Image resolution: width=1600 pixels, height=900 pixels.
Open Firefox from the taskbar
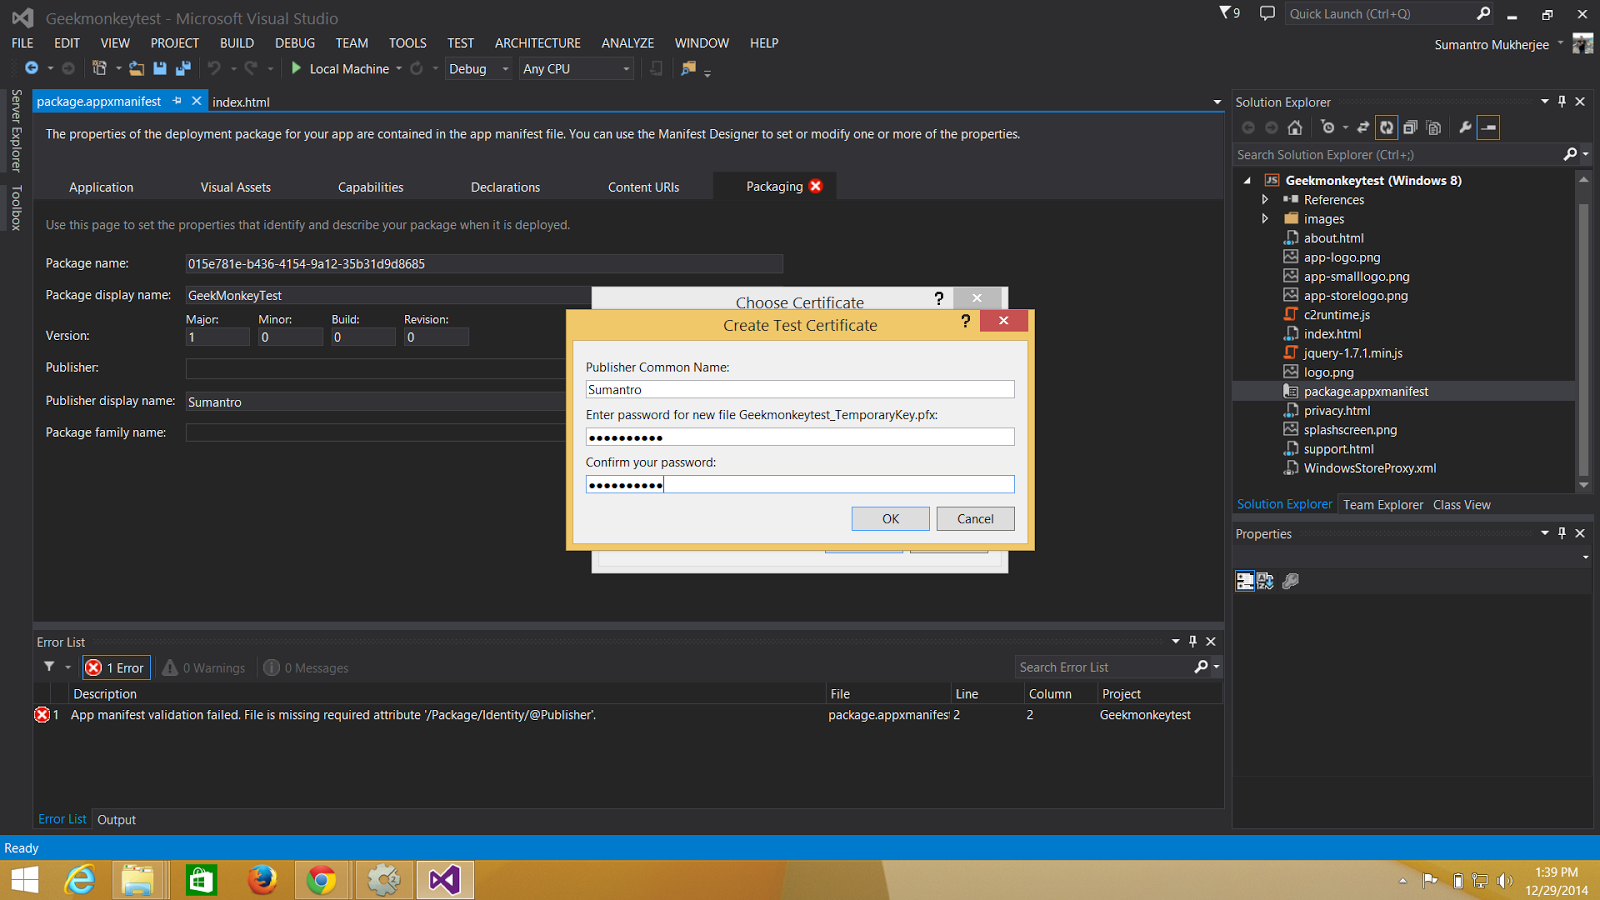[x=262, y=880]
